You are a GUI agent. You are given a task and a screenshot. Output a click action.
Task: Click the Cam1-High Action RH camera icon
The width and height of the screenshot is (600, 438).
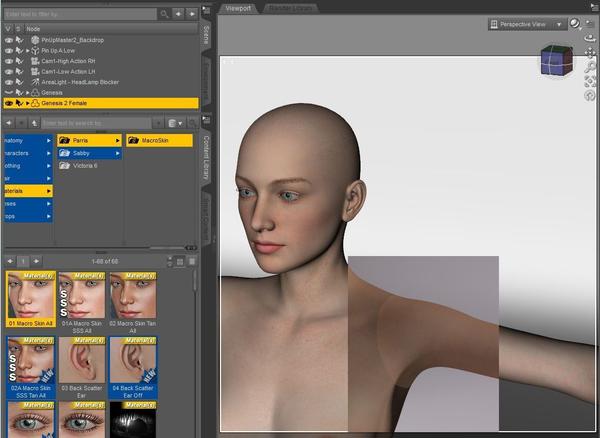(35, 61)
